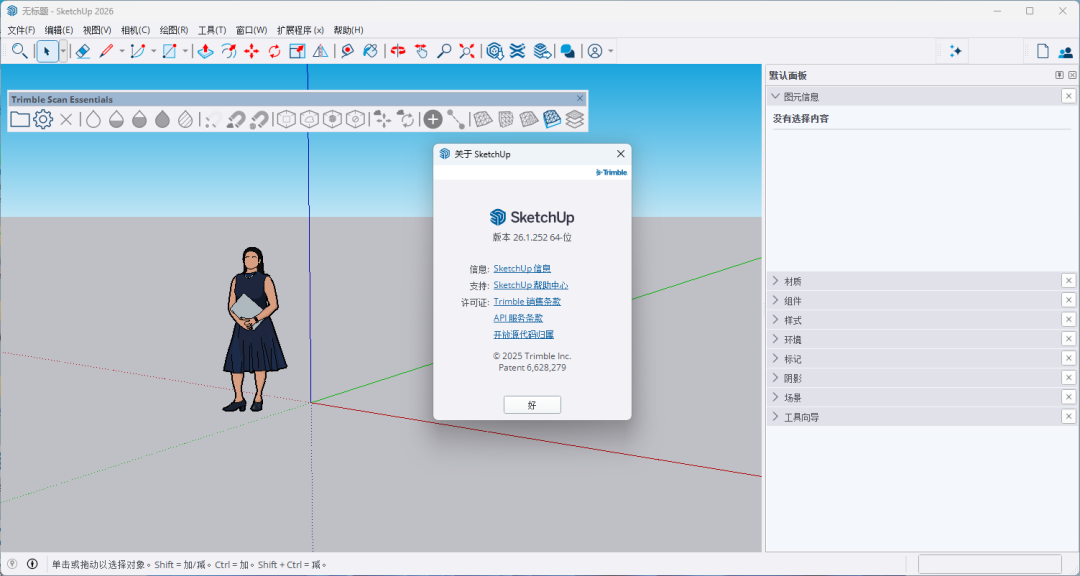Click the info circle icon in status bar

pyautogui.click(x=32, y=564)
